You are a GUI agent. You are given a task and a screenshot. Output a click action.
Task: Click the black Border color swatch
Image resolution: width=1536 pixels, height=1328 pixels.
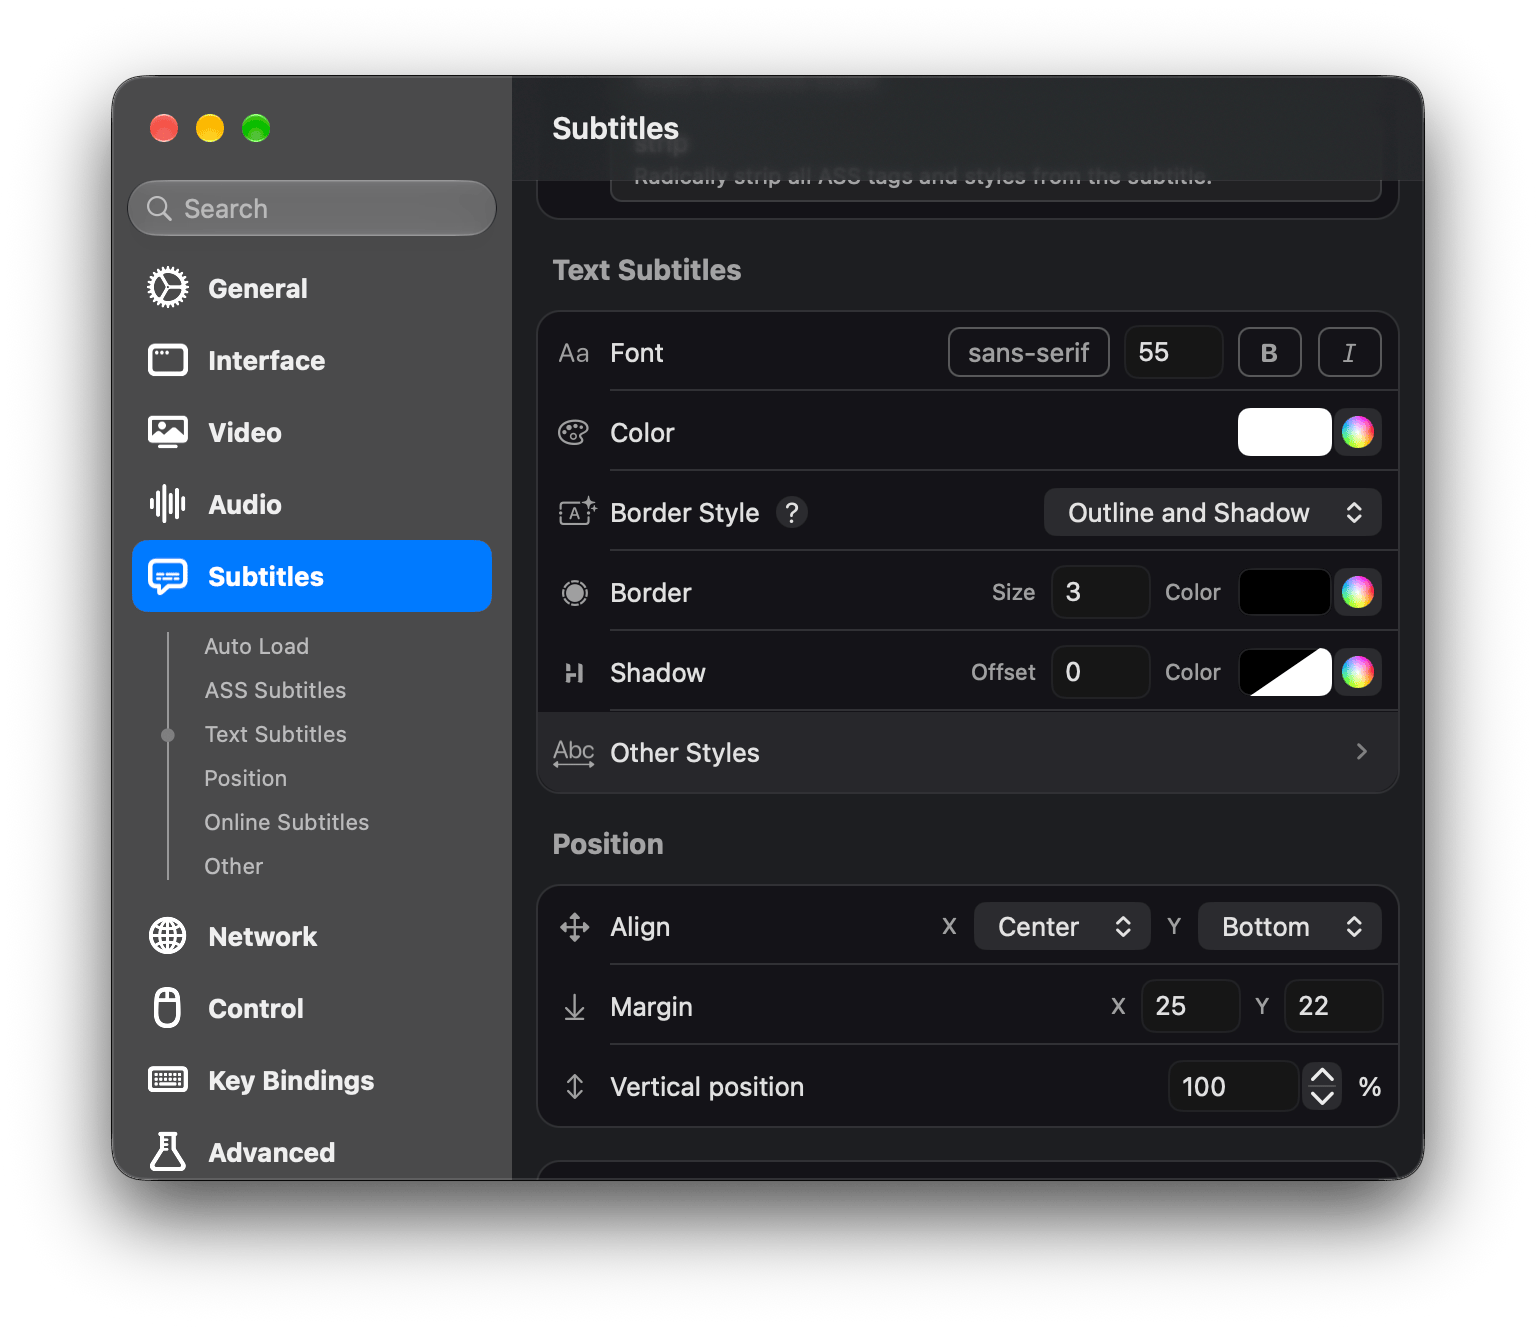pos(1285,592)
